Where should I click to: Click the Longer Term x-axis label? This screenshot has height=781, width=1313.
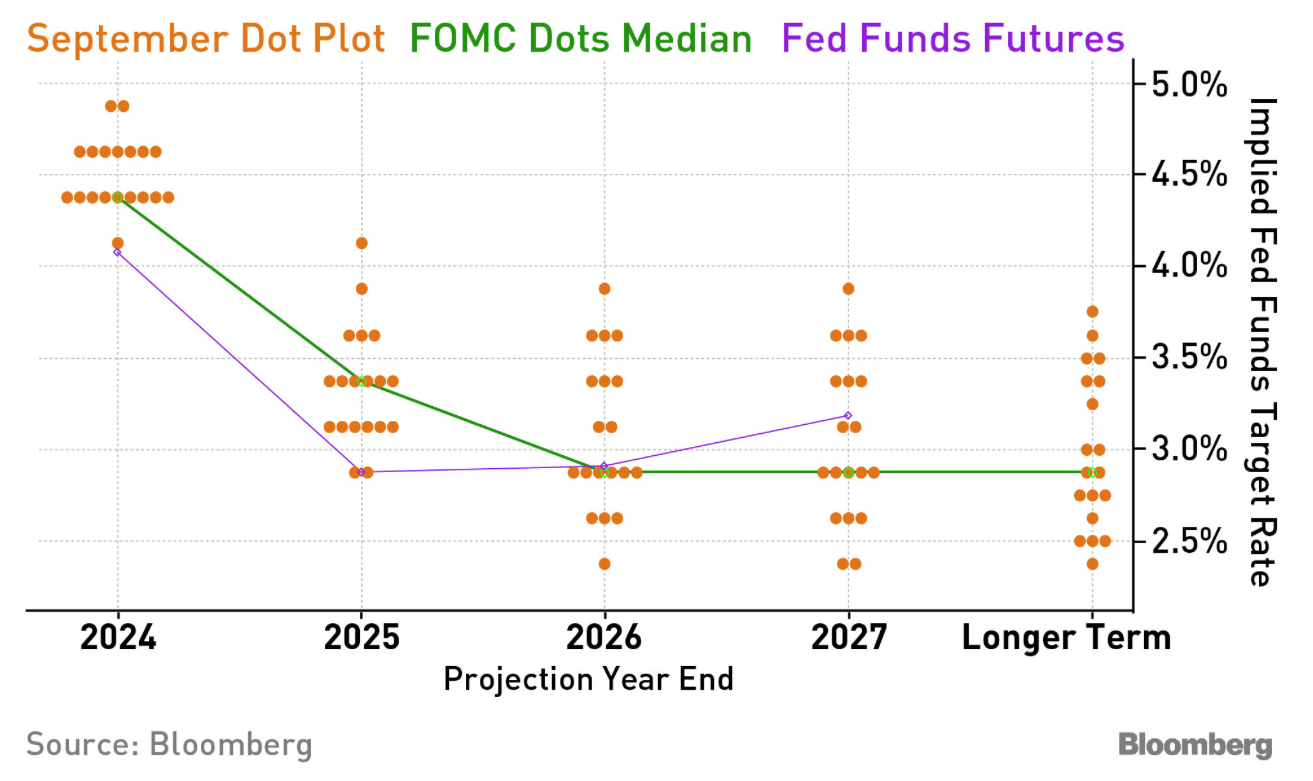point(1066,637)
